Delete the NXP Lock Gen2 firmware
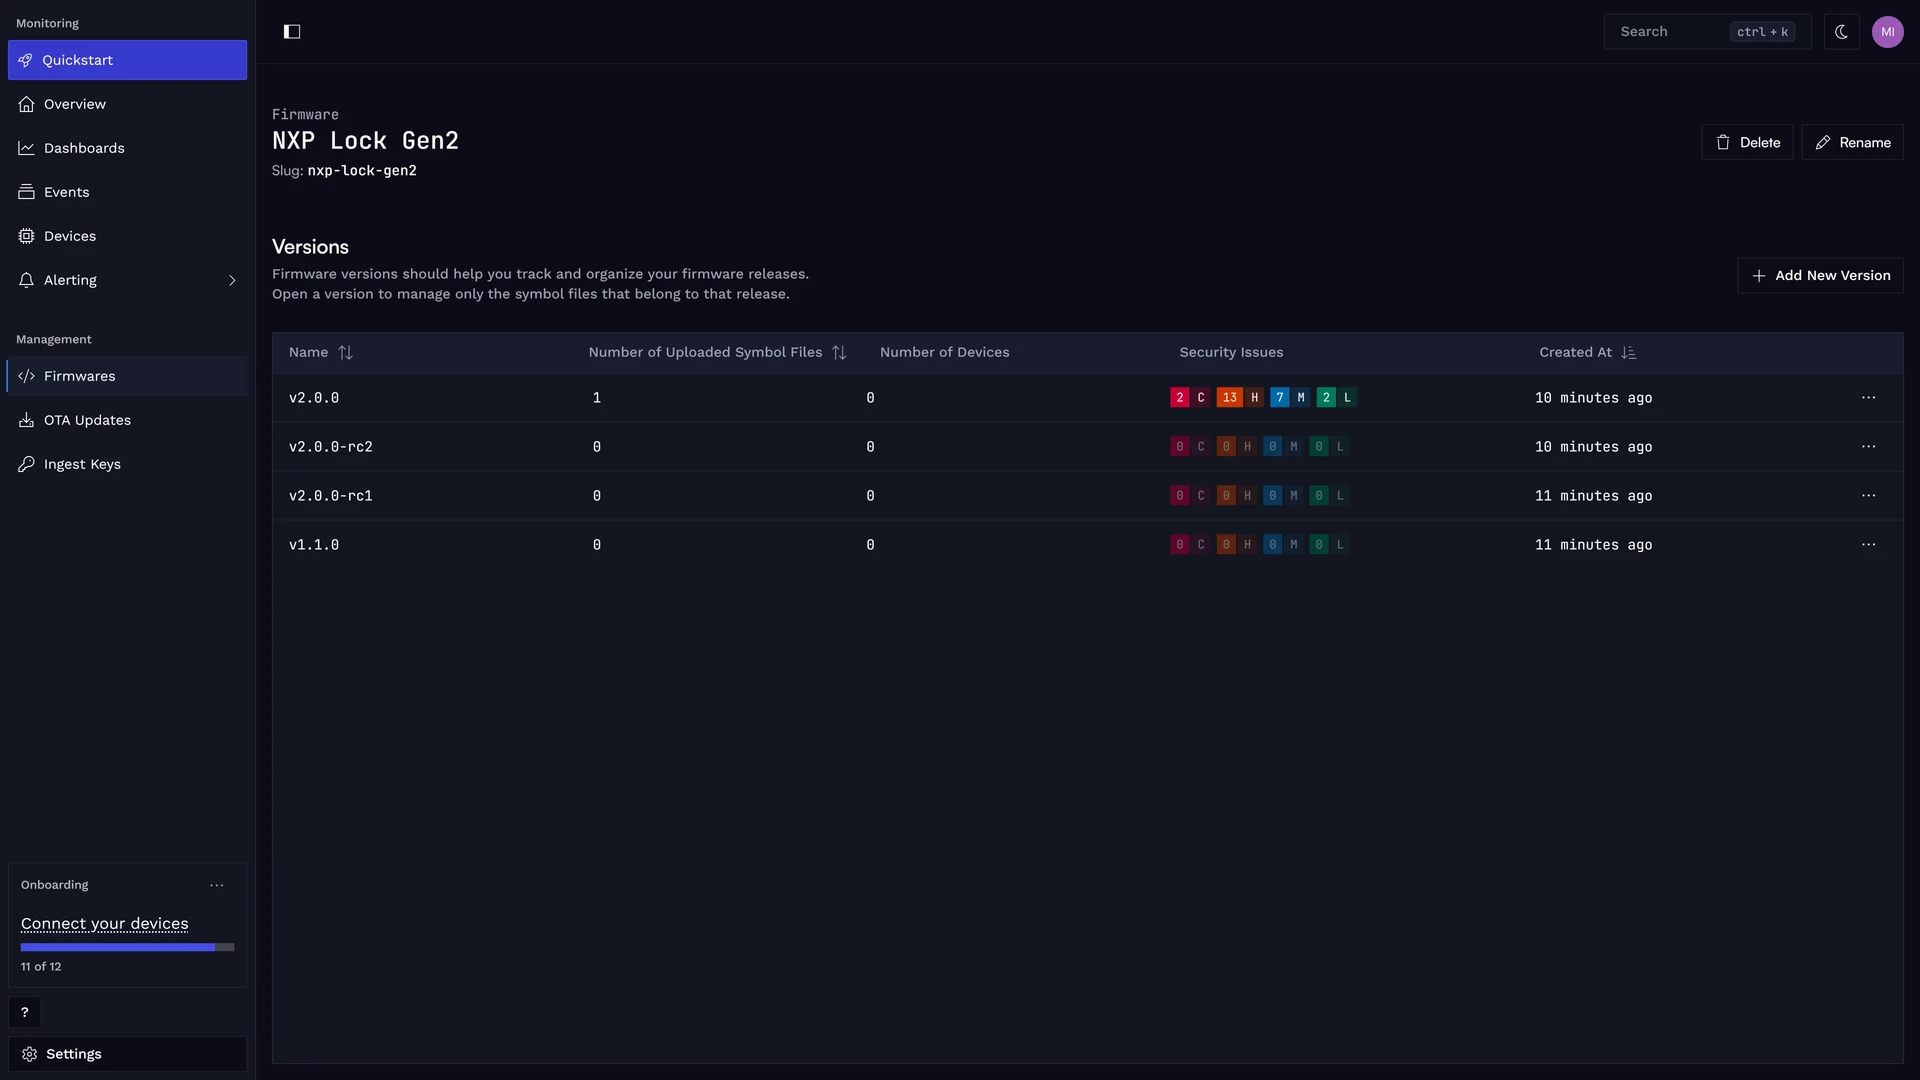The width and height of the screenshot is (1920, 1080). coord(1747,142)
